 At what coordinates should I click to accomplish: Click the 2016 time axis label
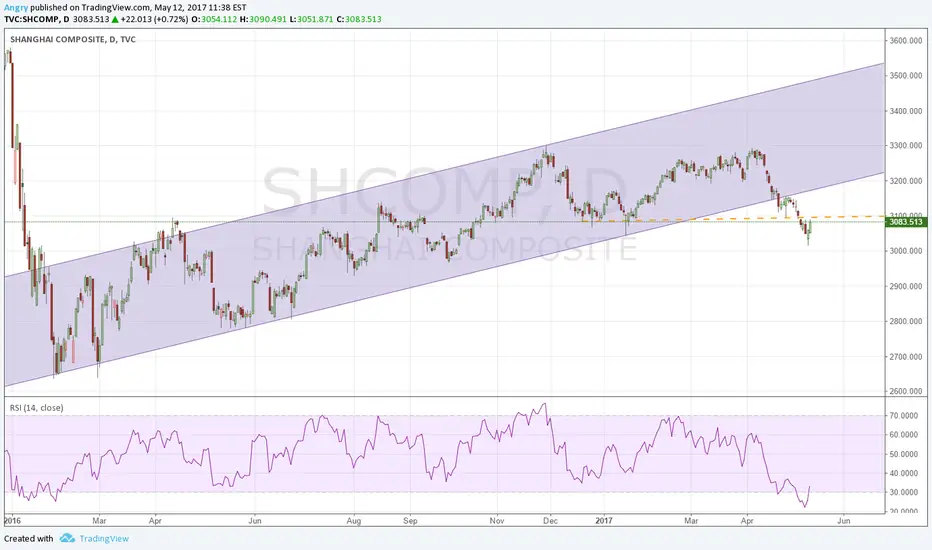pos(12,521)
